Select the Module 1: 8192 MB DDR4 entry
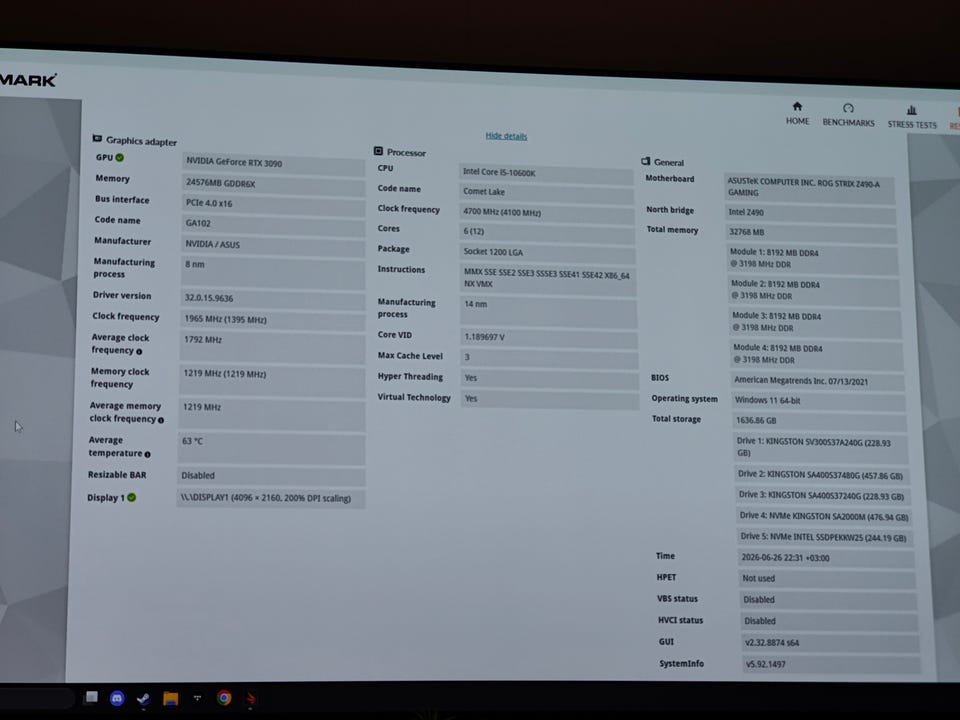960x720 pixels. [812, 258]
